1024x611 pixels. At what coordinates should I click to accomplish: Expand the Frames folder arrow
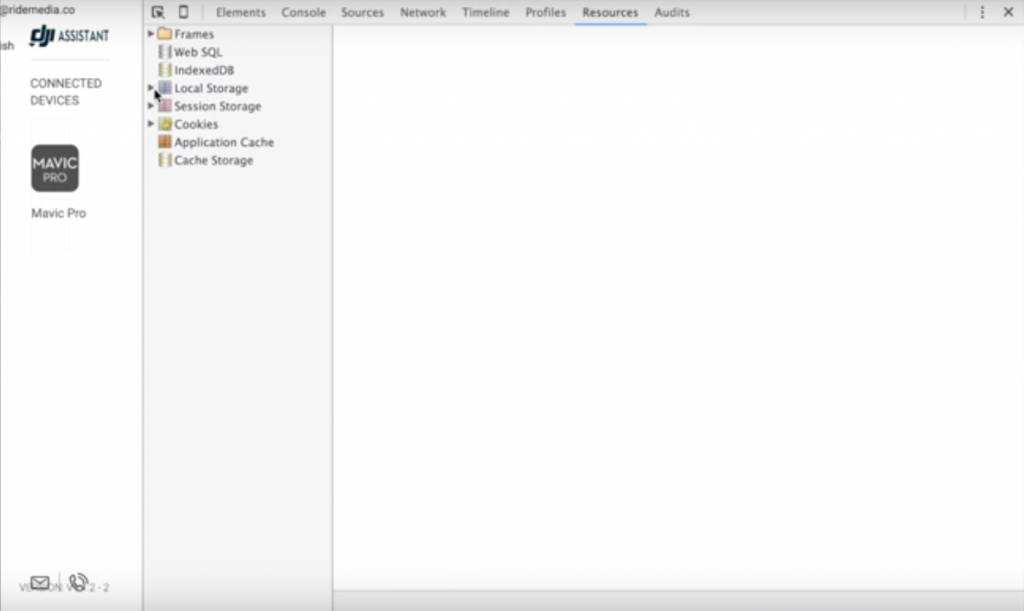(x=151, y=34)
